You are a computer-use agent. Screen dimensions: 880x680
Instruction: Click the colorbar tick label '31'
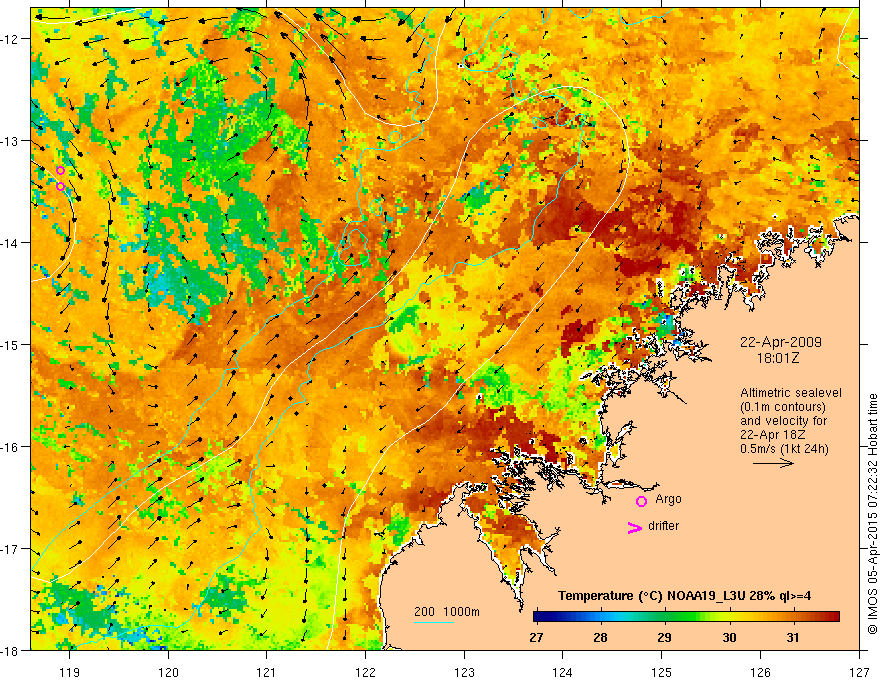tap(792, 638)
